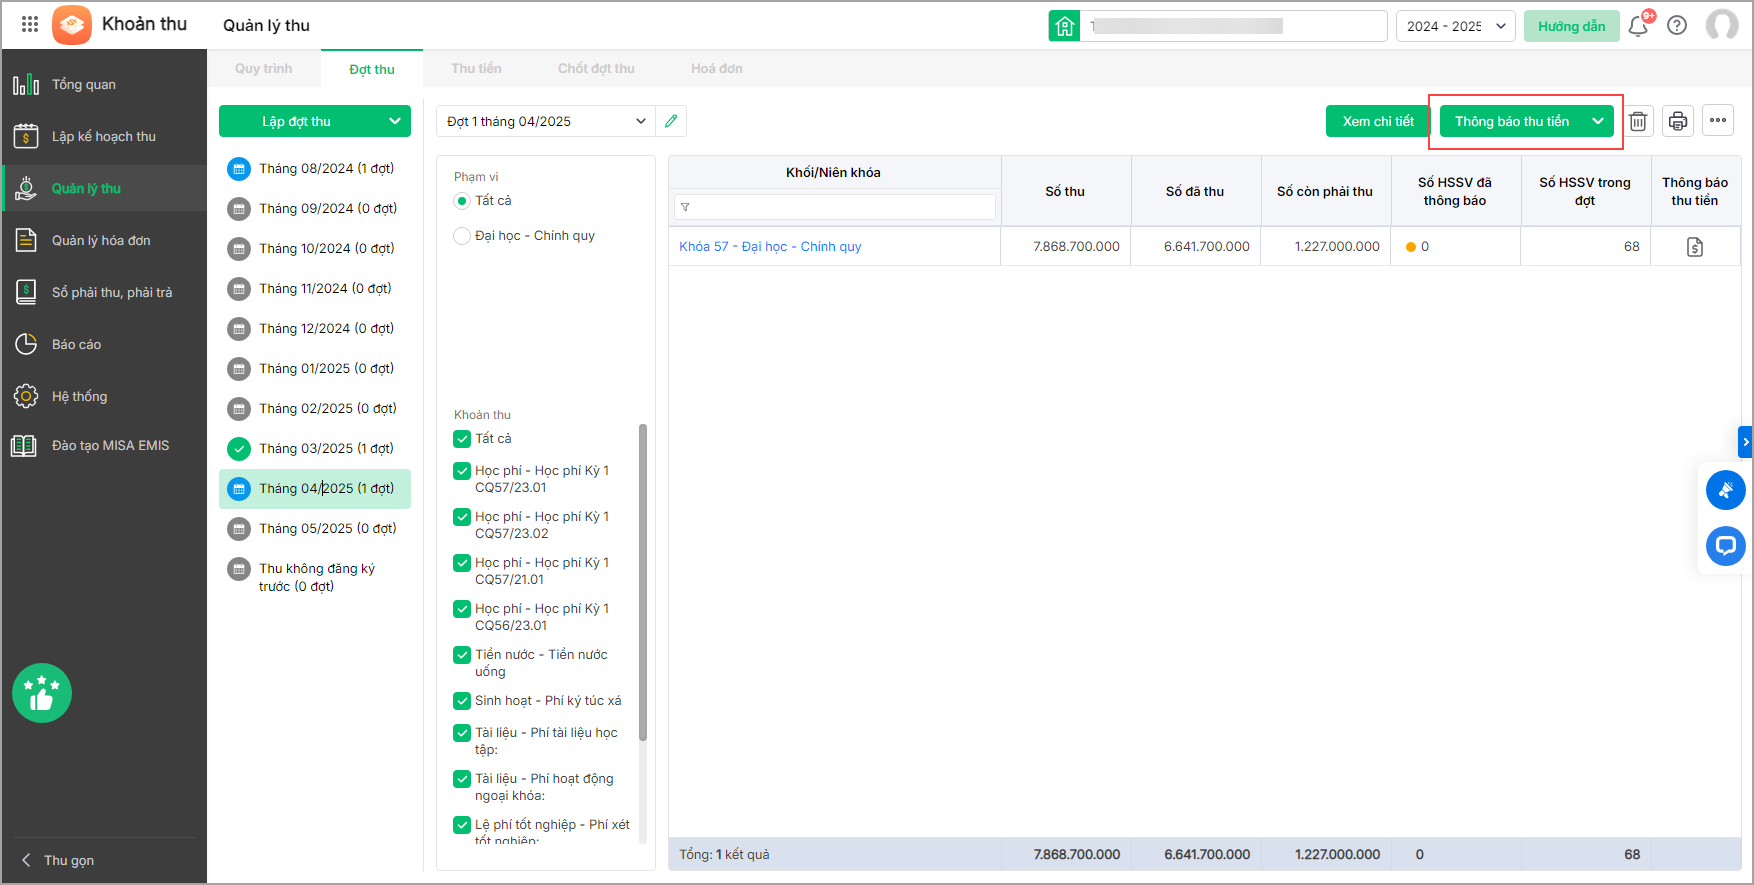The height and width of the screenshot is (885, 1754).
Task: Click the help question mark icon
Action: [x=1677, y=26]
